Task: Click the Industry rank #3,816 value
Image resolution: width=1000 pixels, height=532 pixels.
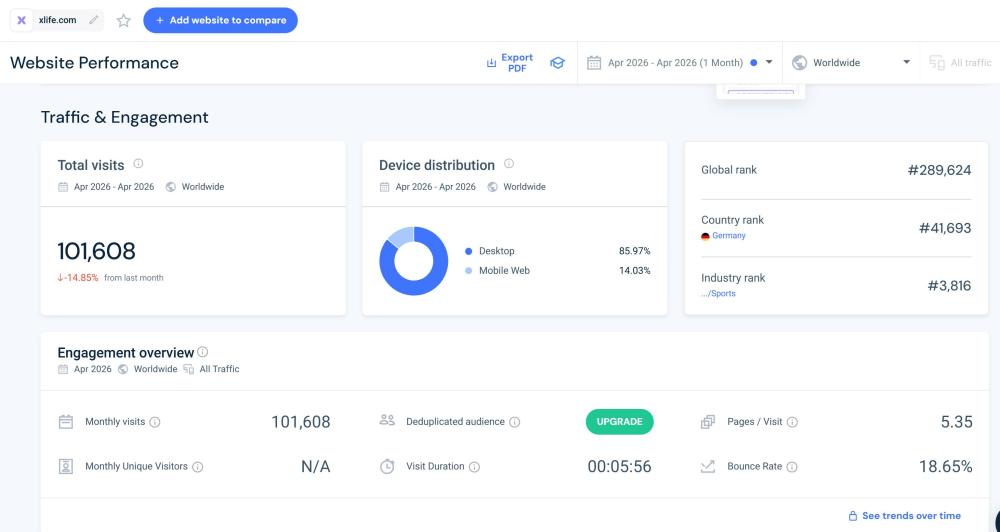Action: [949, 286]
